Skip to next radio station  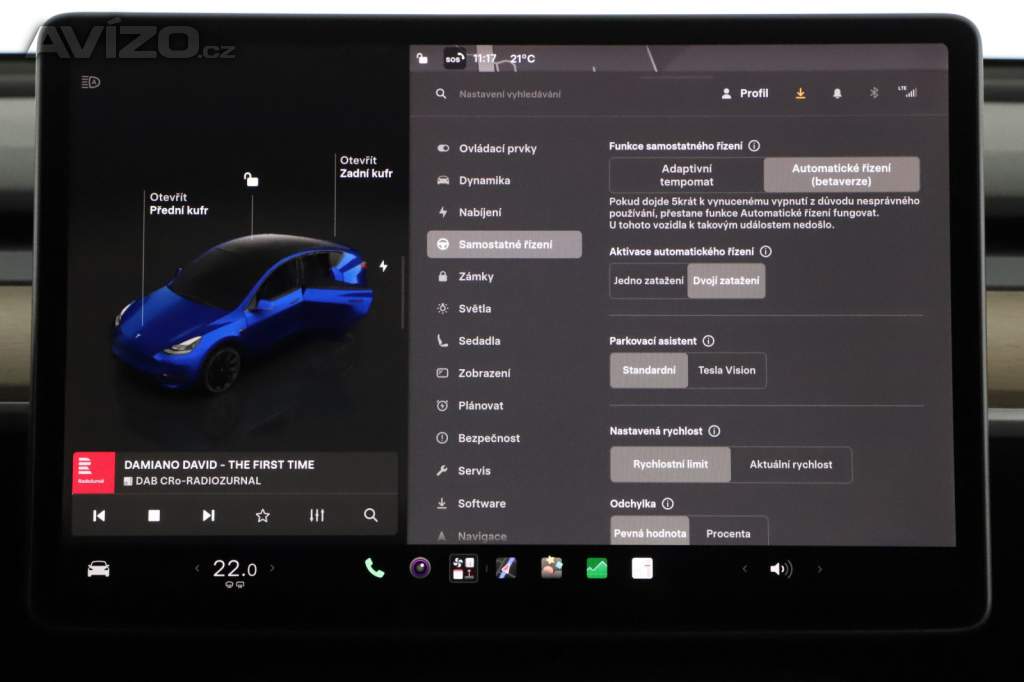coord(208,515)
